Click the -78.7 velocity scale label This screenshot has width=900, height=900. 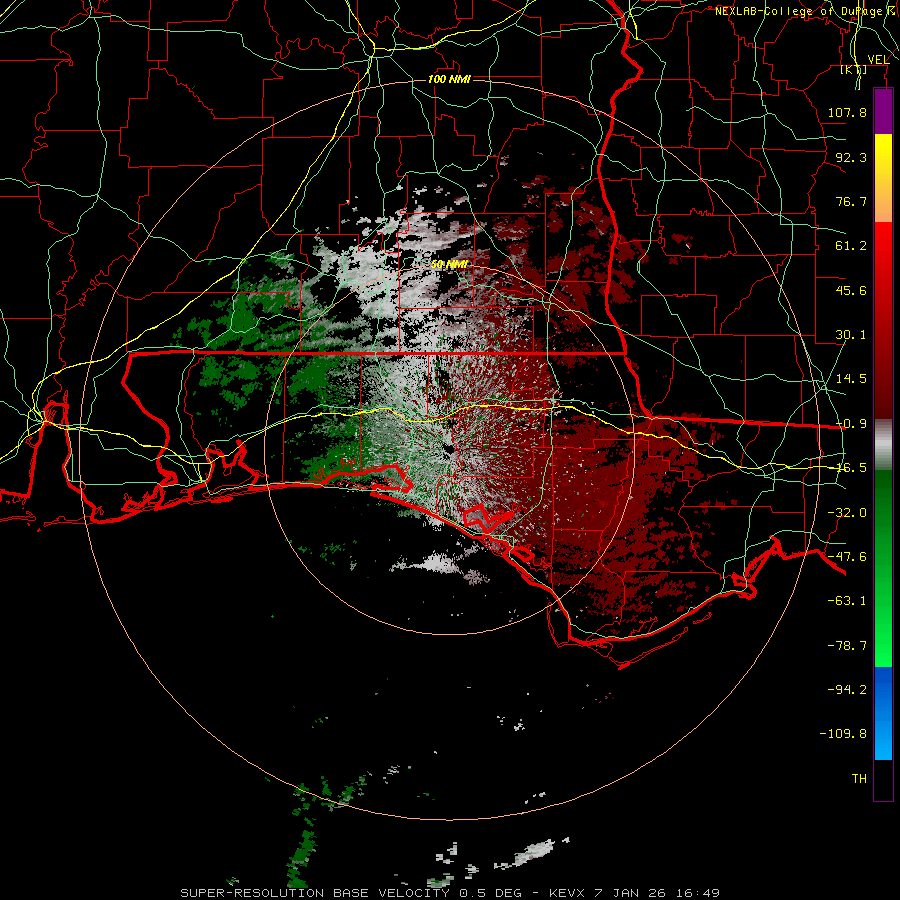click(847, 646)
